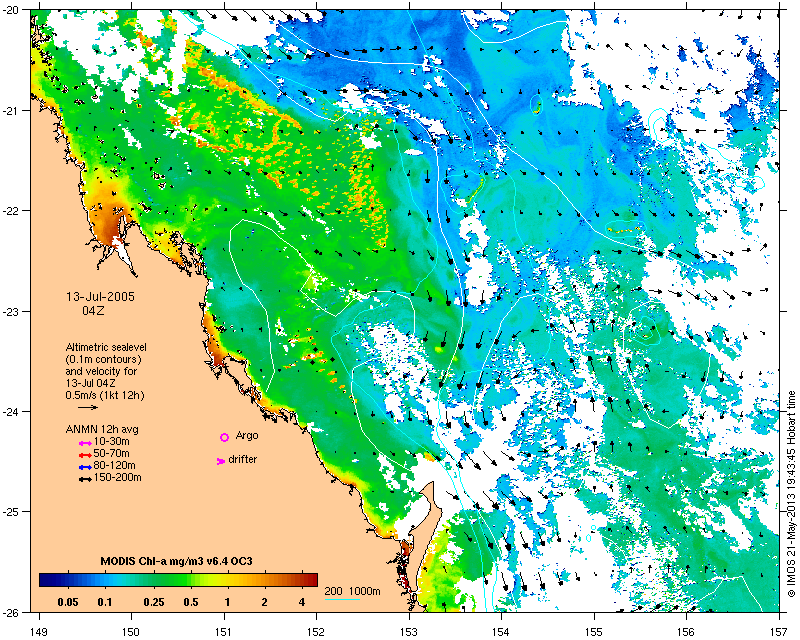
Task: Click the longitude label 155
Action: click(594, 632)
